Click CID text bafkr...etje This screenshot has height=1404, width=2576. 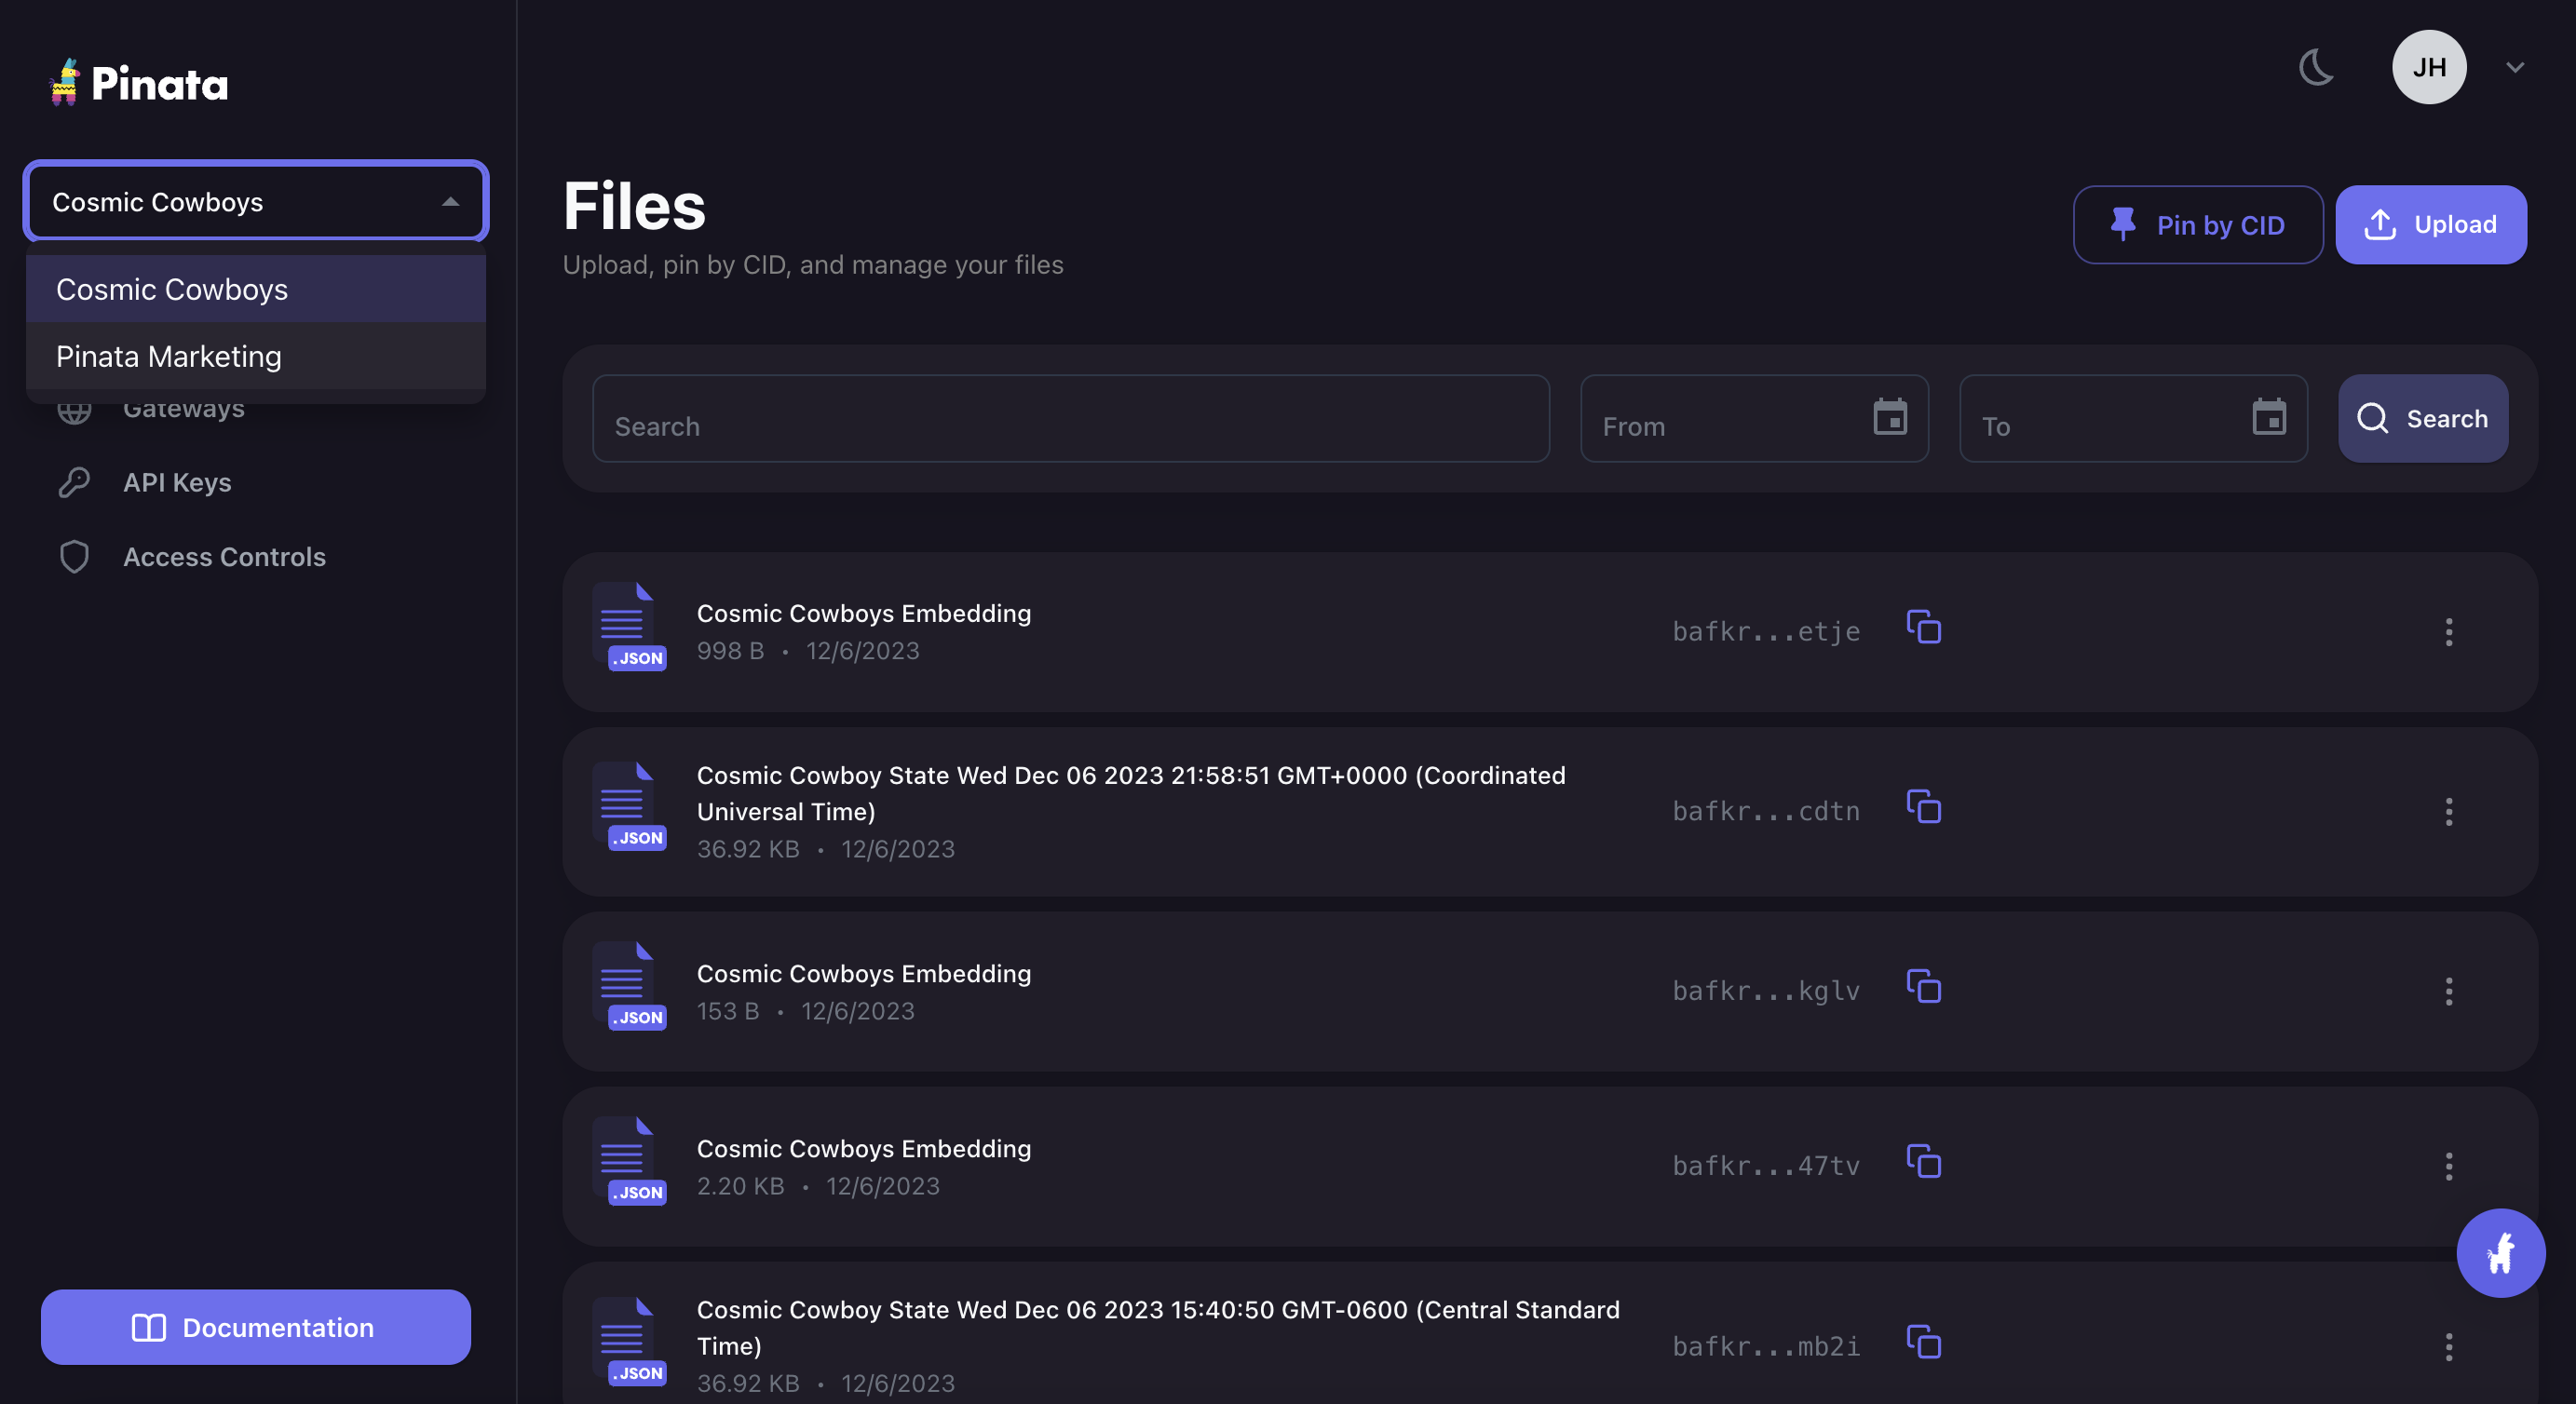coord(1766,631)
